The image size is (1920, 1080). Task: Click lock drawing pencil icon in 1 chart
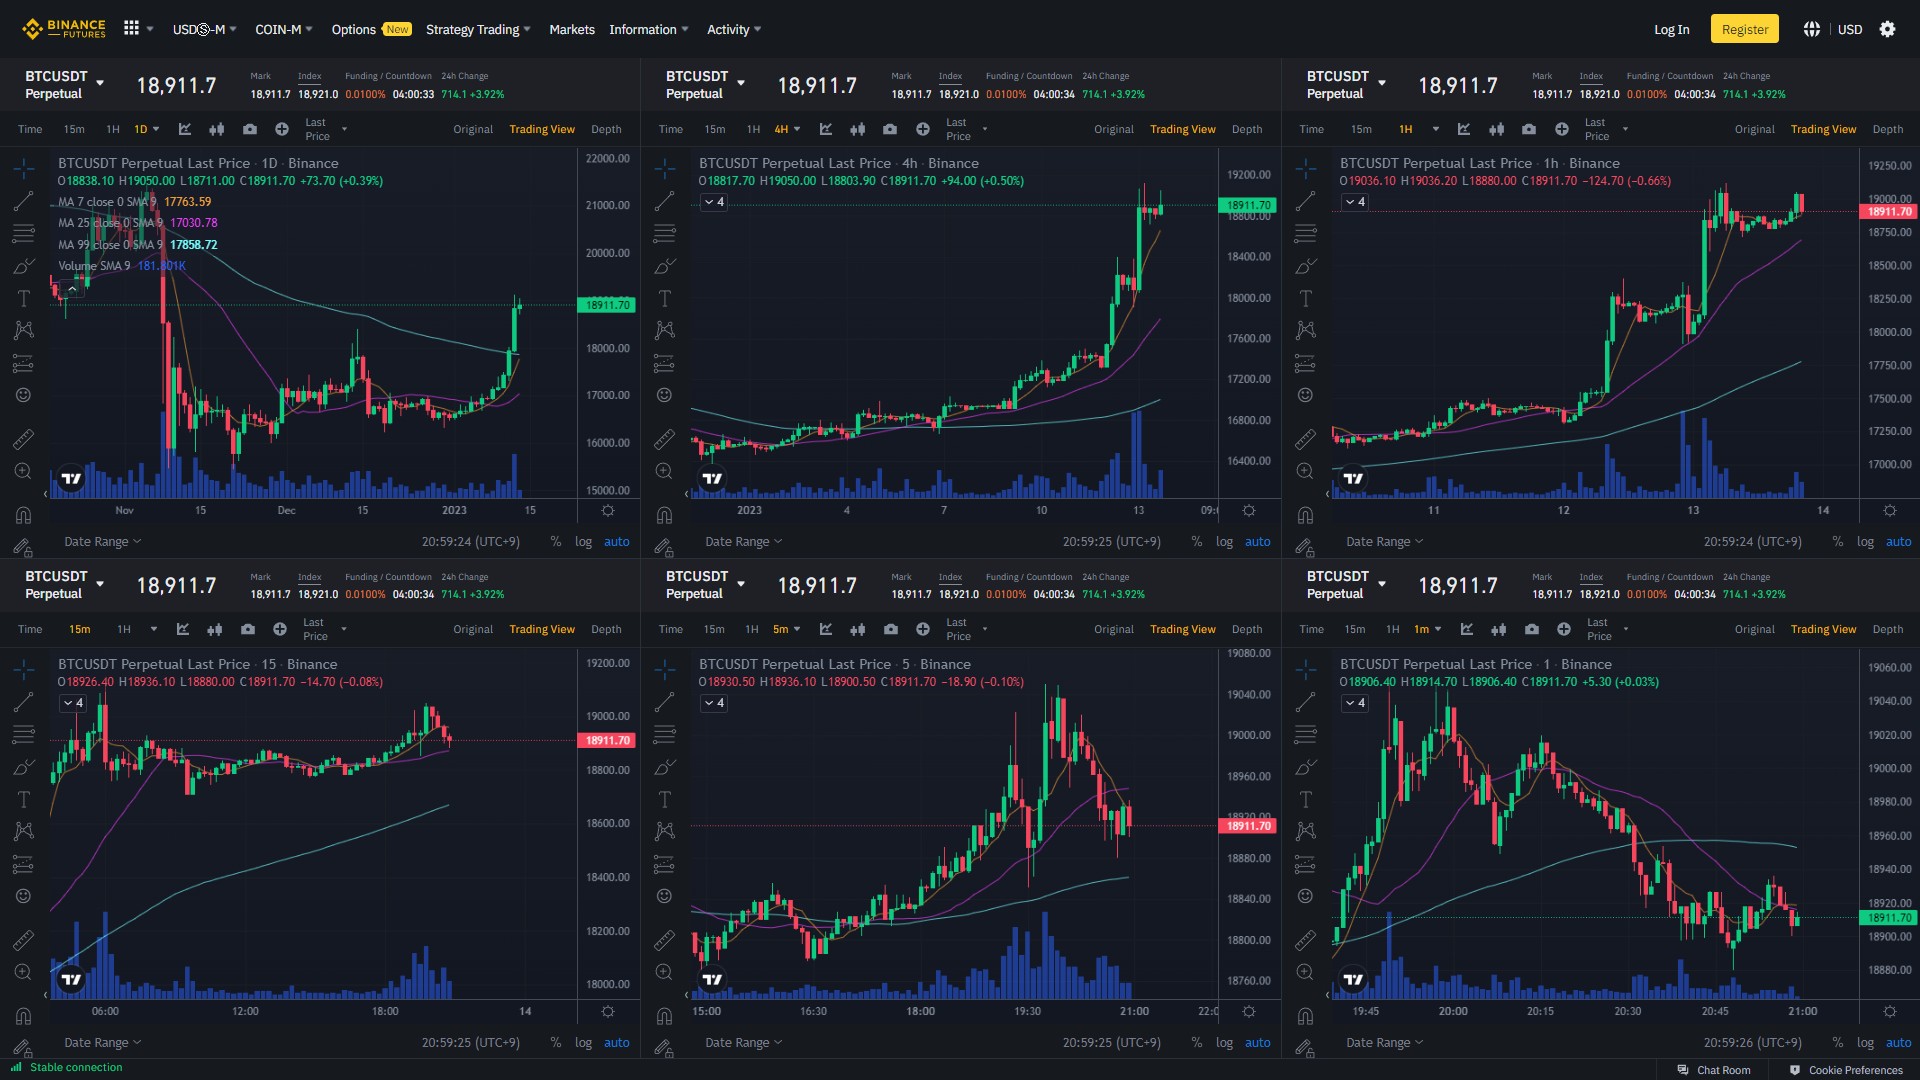pyautogui.click(x=1305, y=1048)
